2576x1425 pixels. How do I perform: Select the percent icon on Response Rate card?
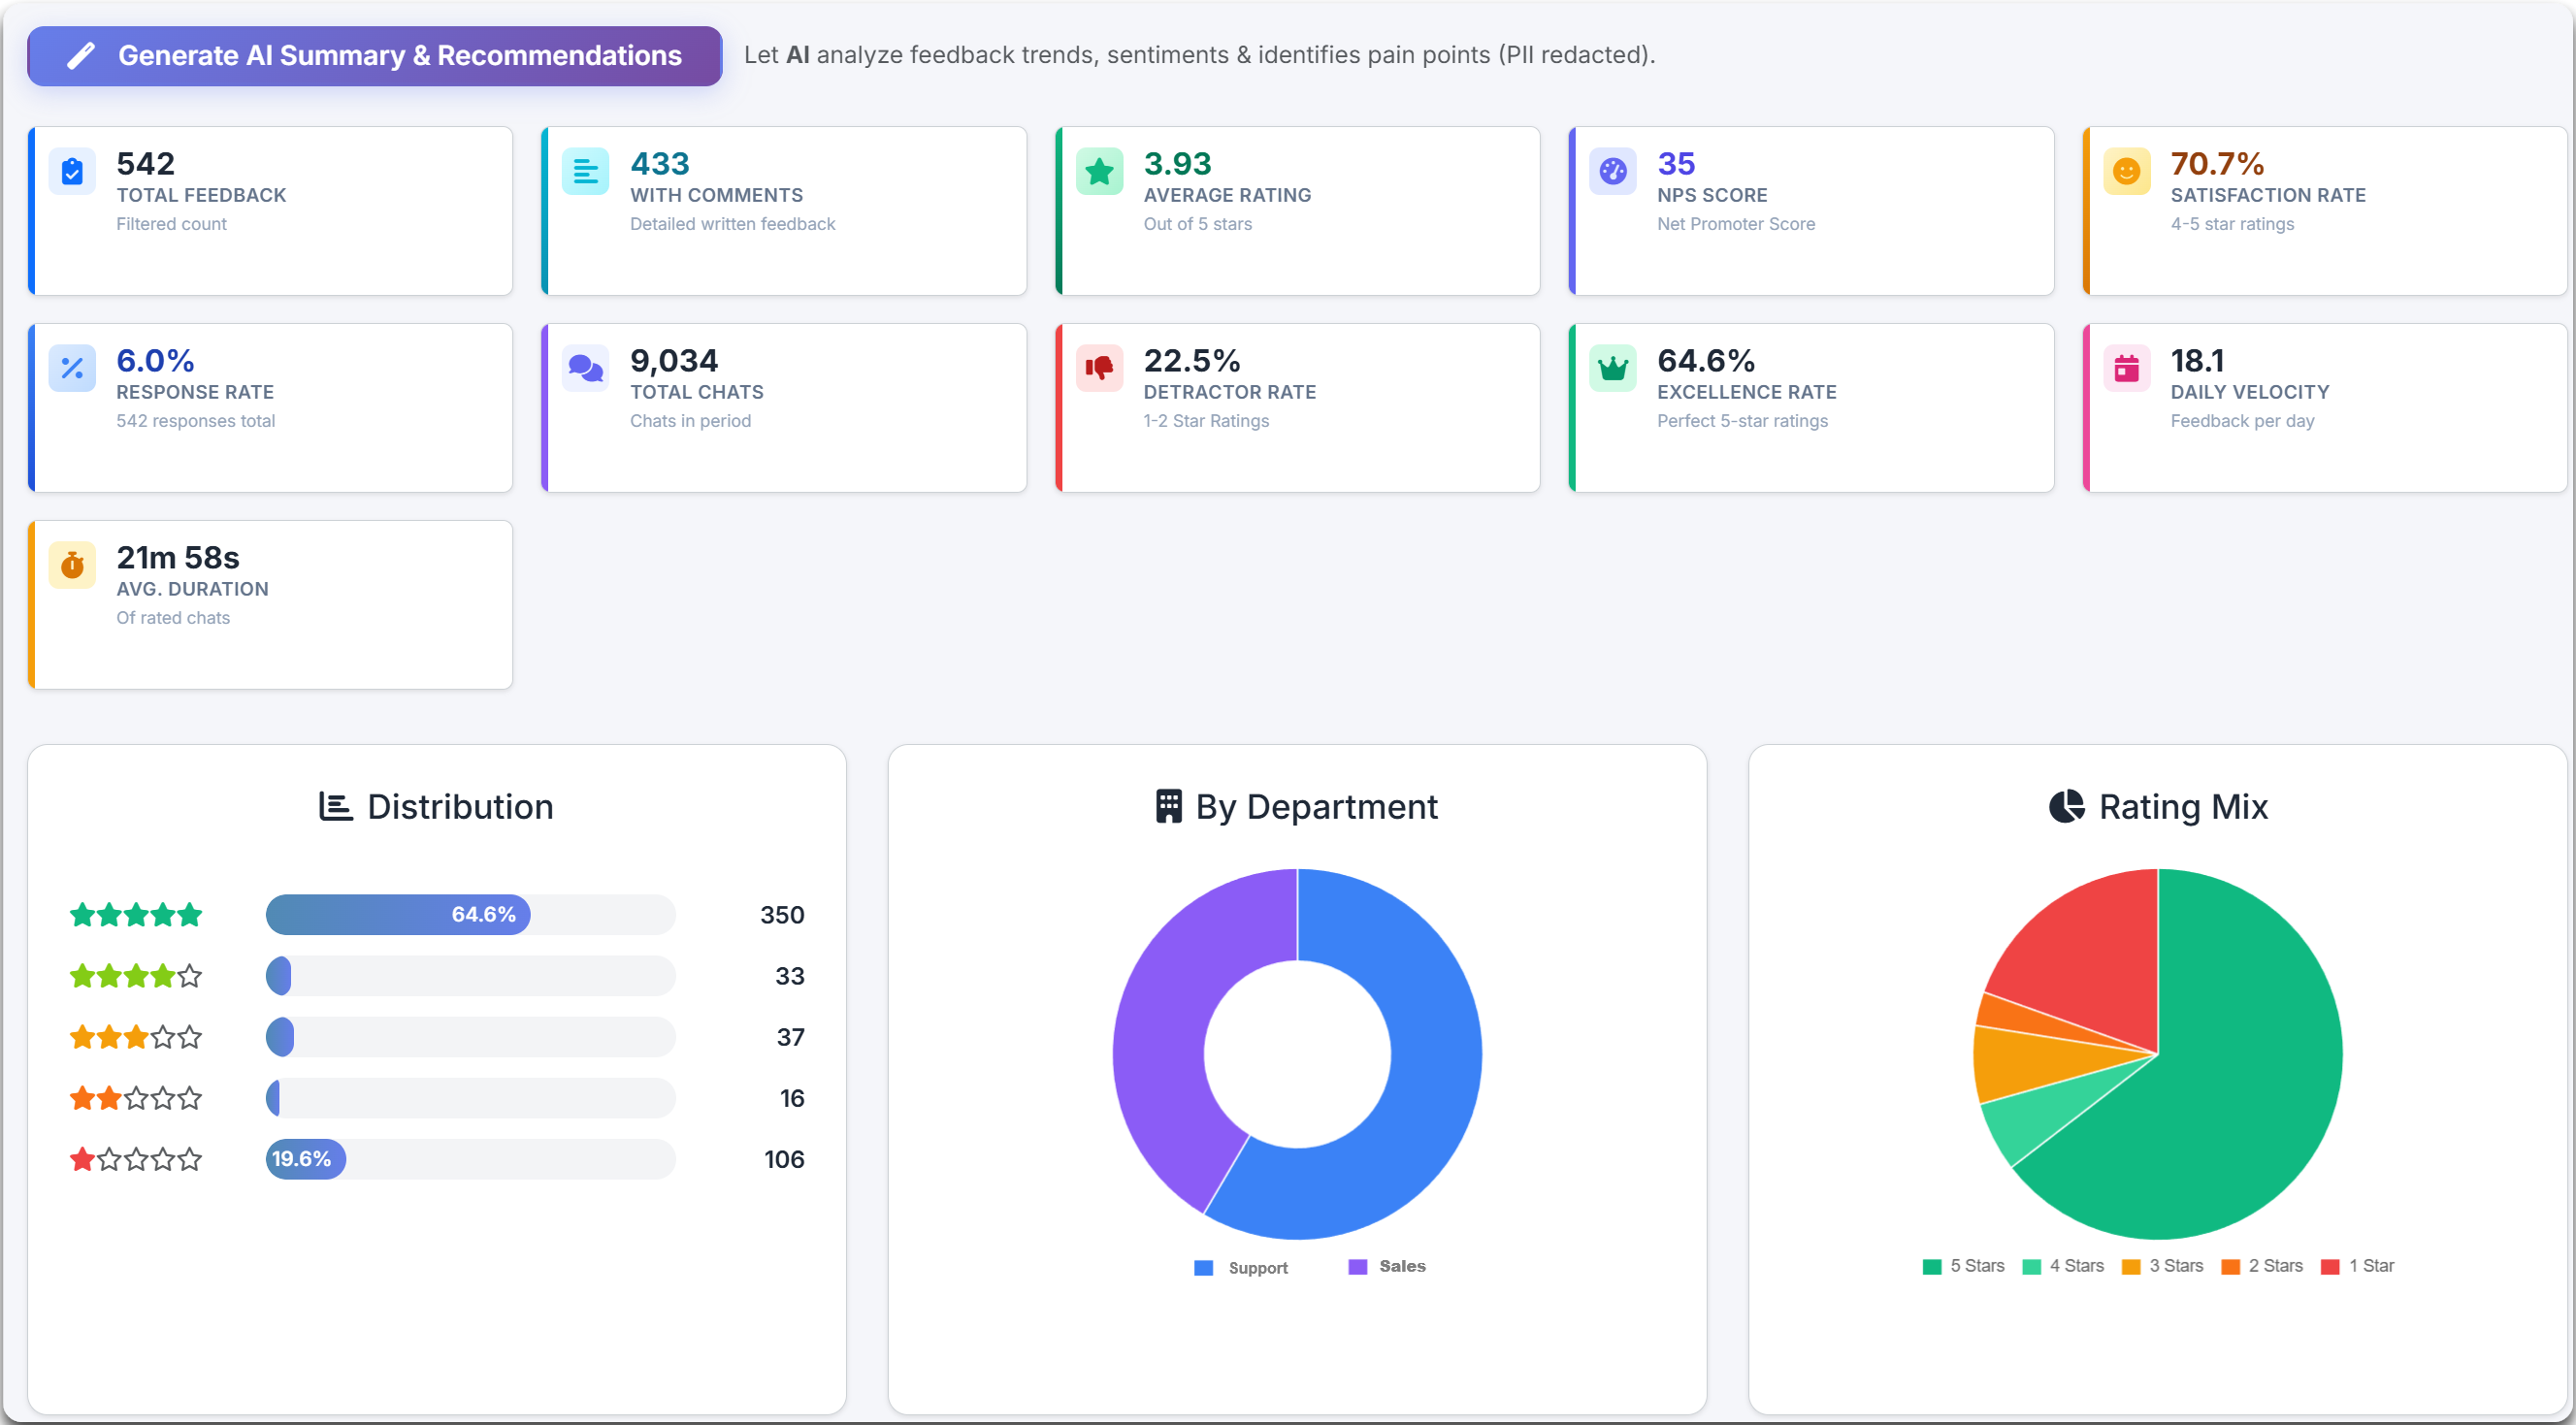tap(72, 368)
